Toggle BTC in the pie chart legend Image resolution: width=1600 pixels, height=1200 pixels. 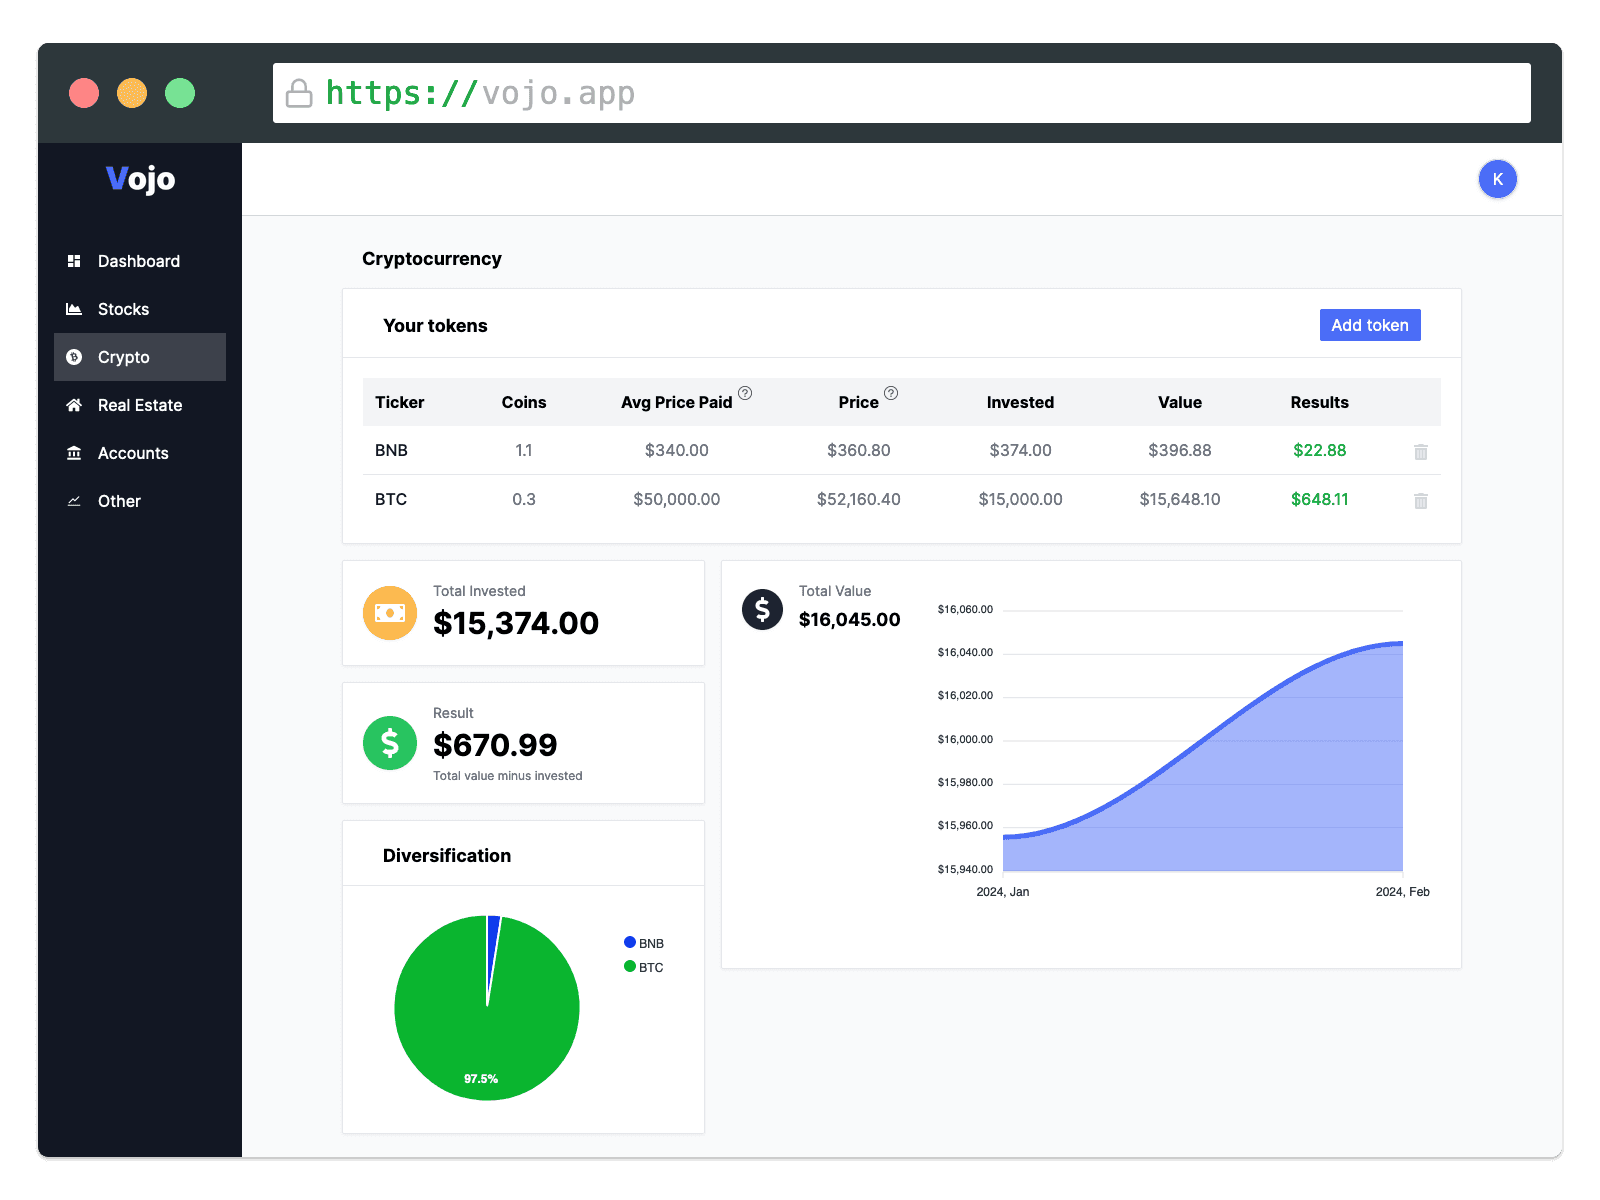pos(643,967)
